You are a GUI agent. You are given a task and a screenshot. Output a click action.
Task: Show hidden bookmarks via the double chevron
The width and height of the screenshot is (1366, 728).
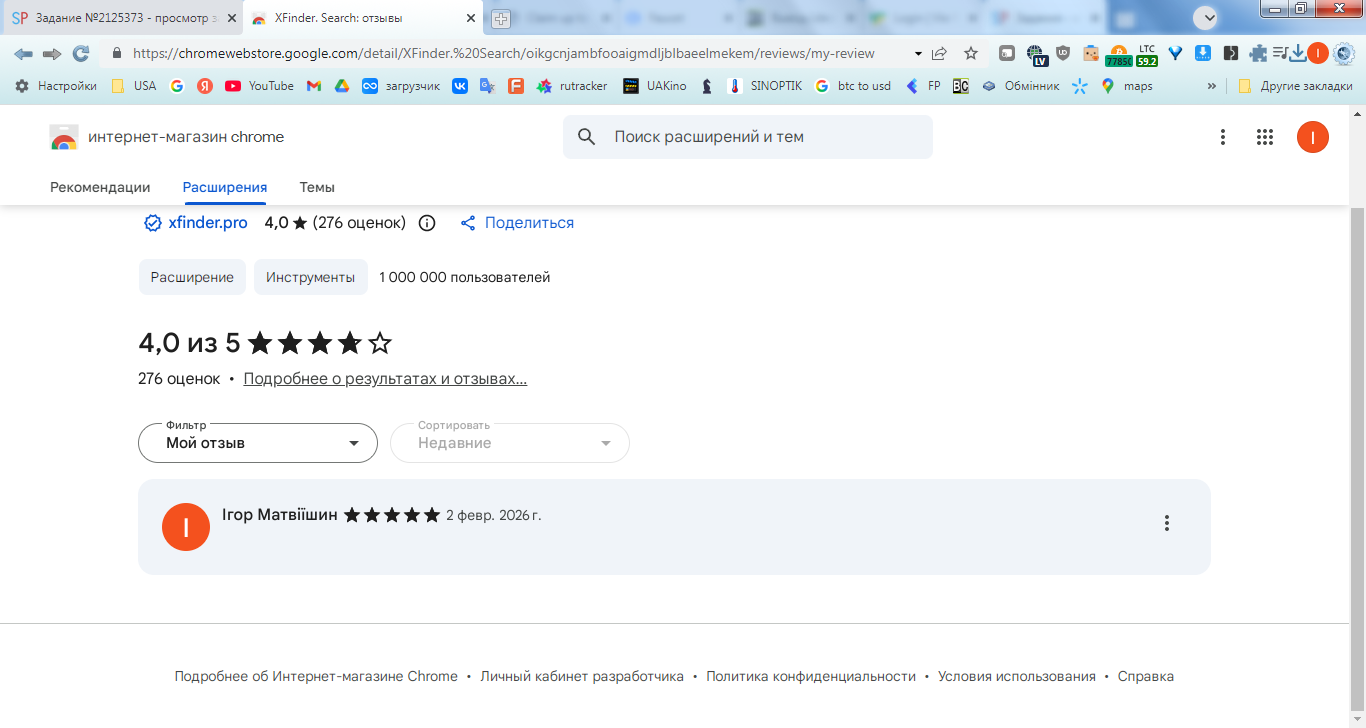coord(1212,86)
